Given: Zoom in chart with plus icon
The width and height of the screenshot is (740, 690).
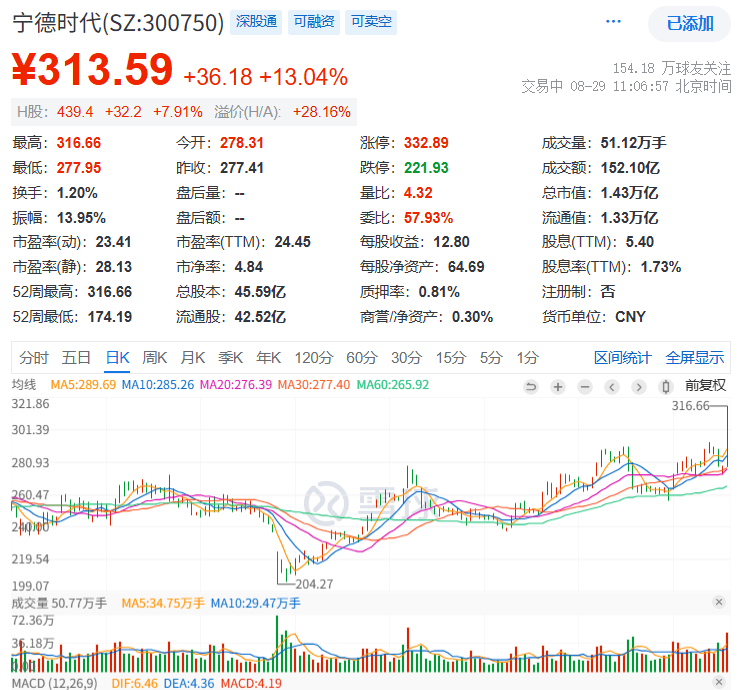Looking at the screenshot, I should tap(558, 387).
